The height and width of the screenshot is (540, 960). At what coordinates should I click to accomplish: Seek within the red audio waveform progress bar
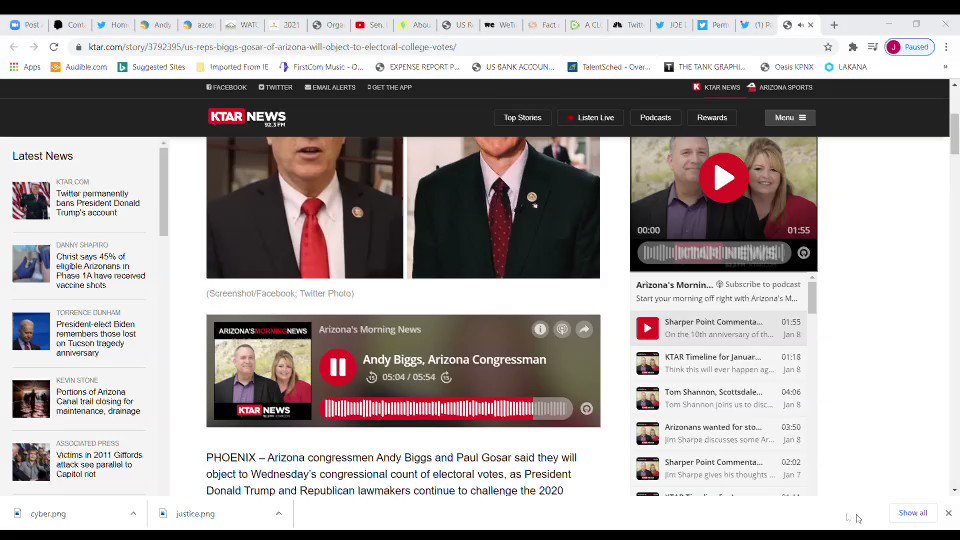click(x=446, y=408)
